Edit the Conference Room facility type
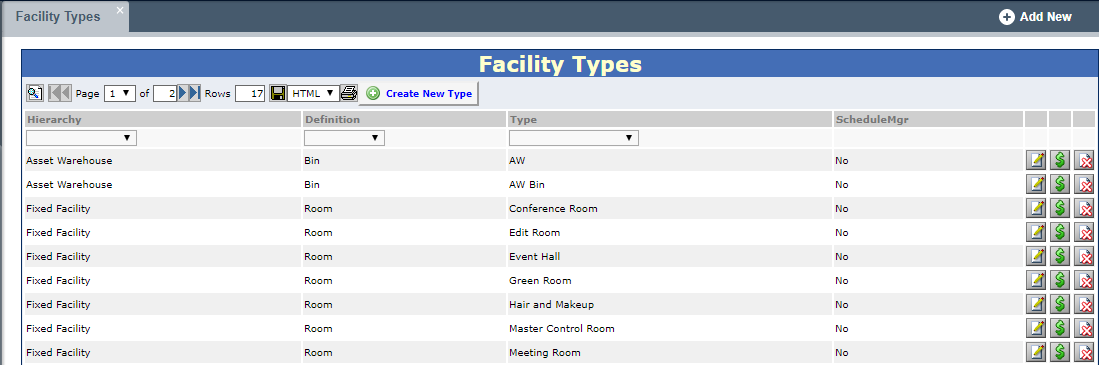Viewport: 1099px width, 365px height. (x=1035, y=208)
